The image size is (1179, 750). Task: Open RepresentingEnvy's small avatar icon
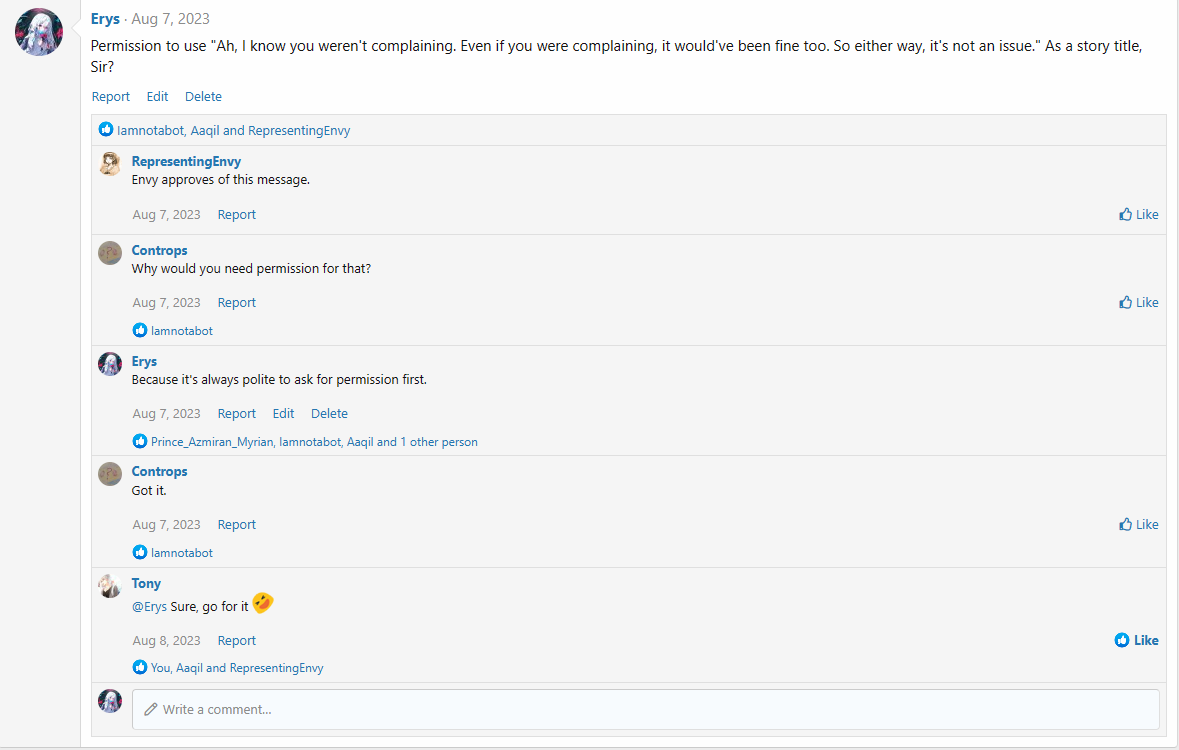point(110,164)
